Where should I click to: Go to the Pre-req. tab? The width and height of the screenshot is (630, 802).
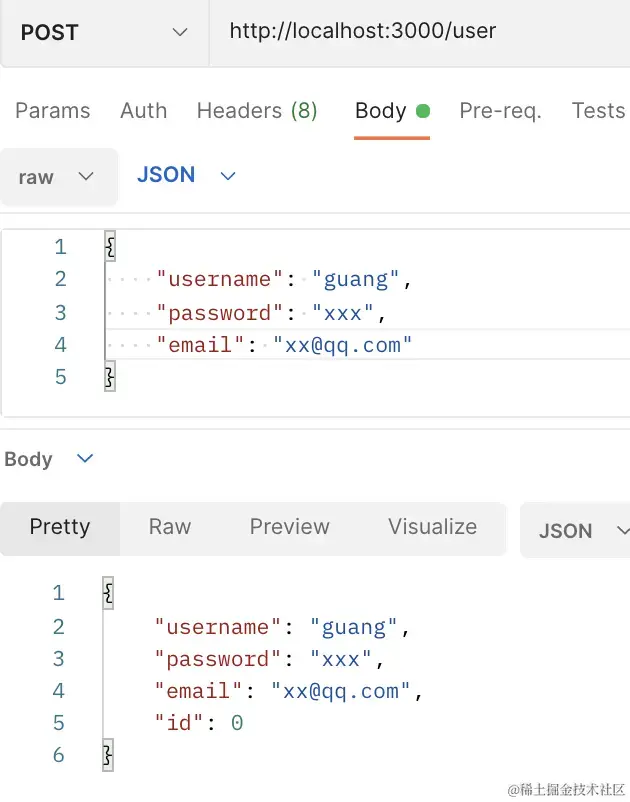coord(500,111)
